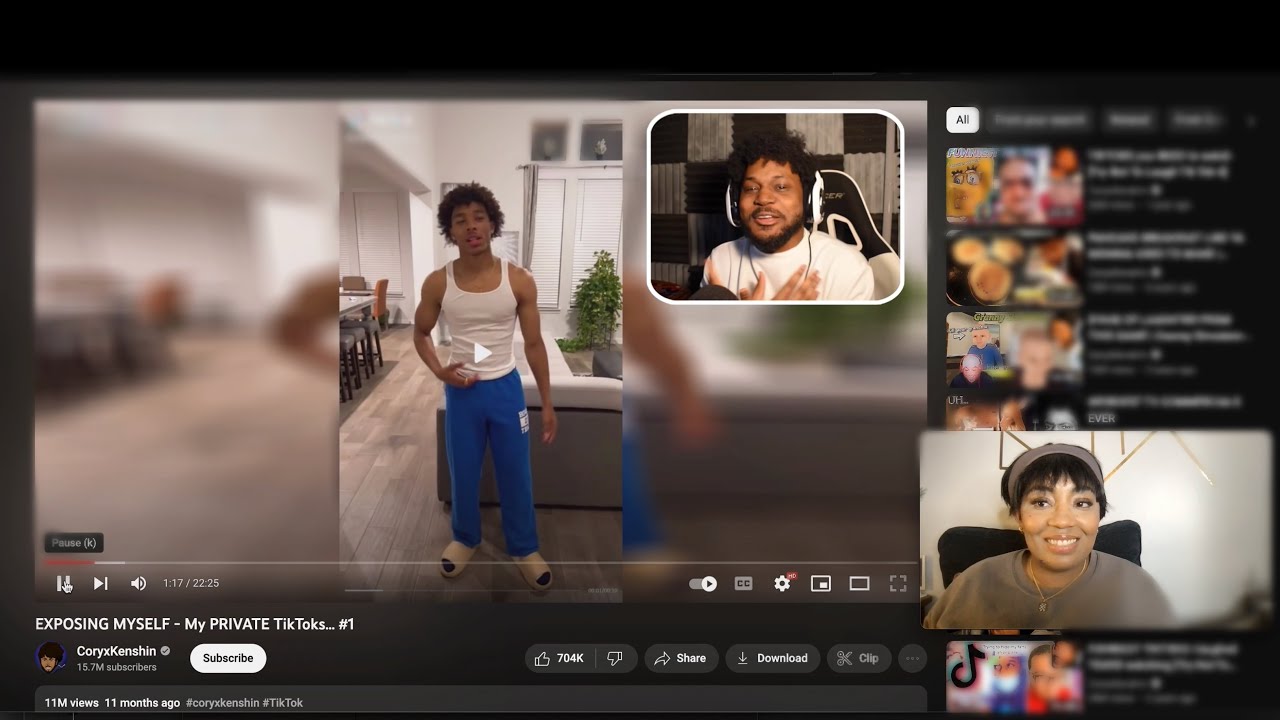Click the large play icon on video

(482, 352)
